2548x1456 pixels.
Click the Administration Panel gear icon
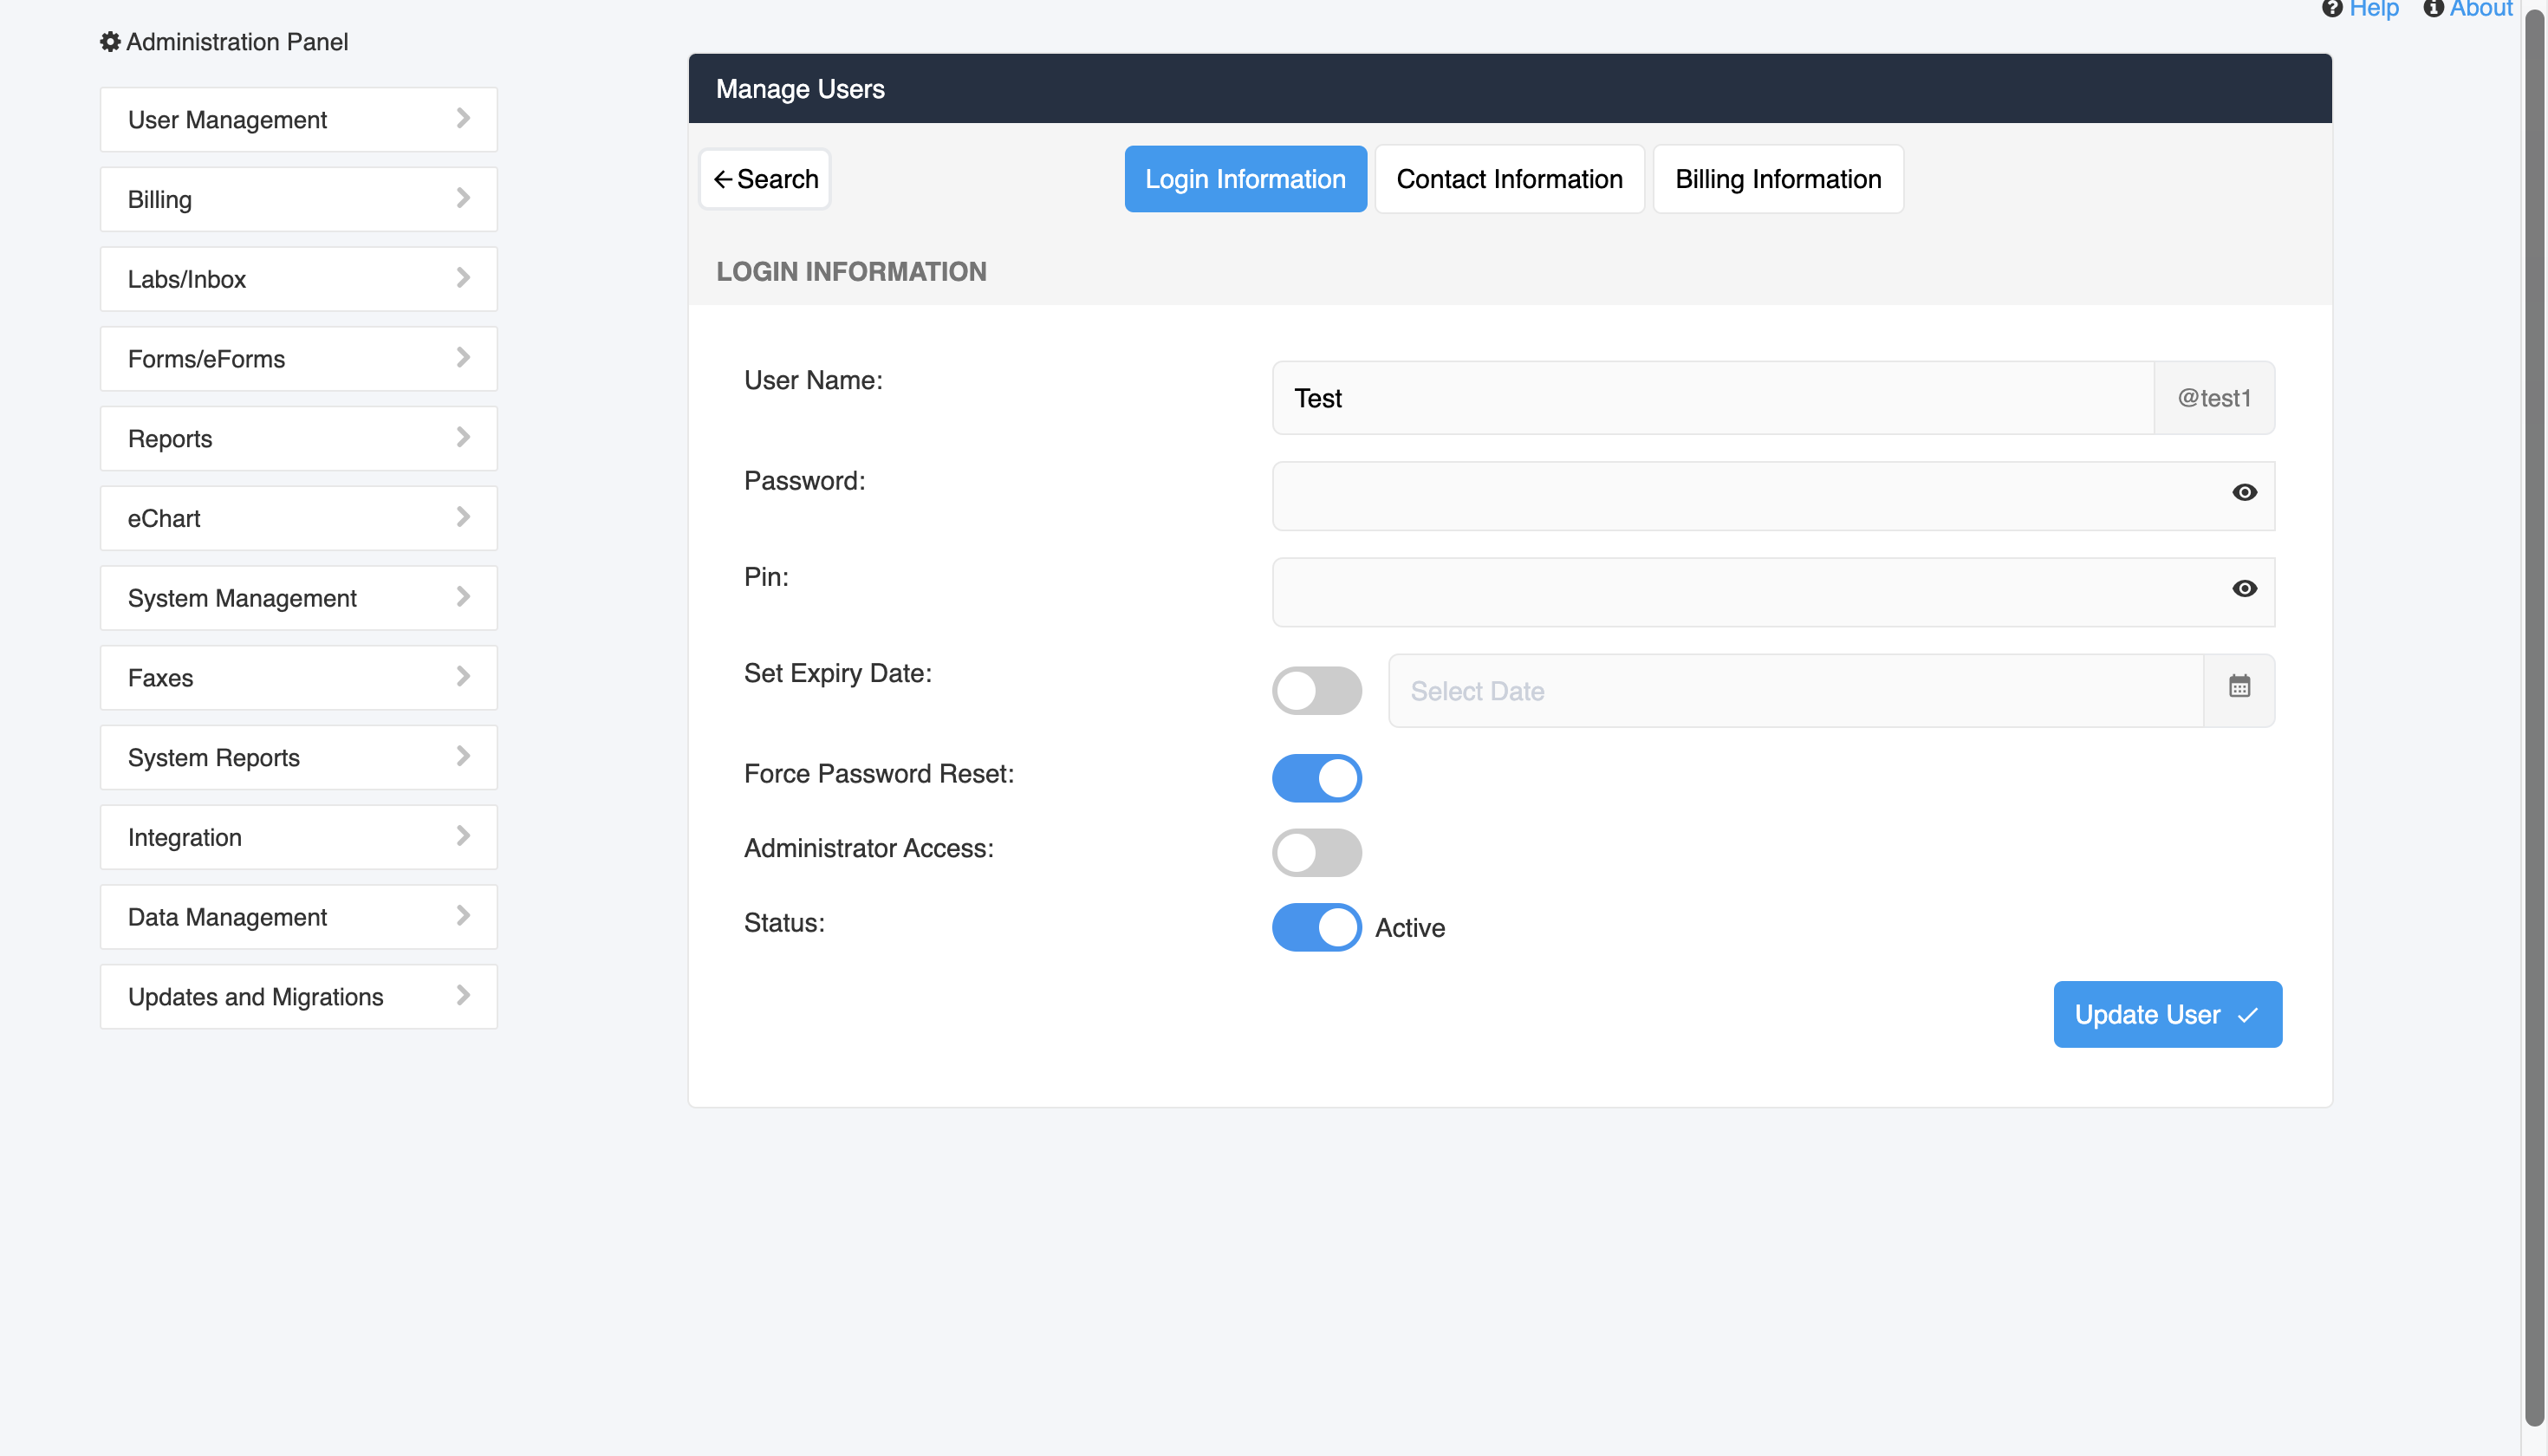pos(110,41)
